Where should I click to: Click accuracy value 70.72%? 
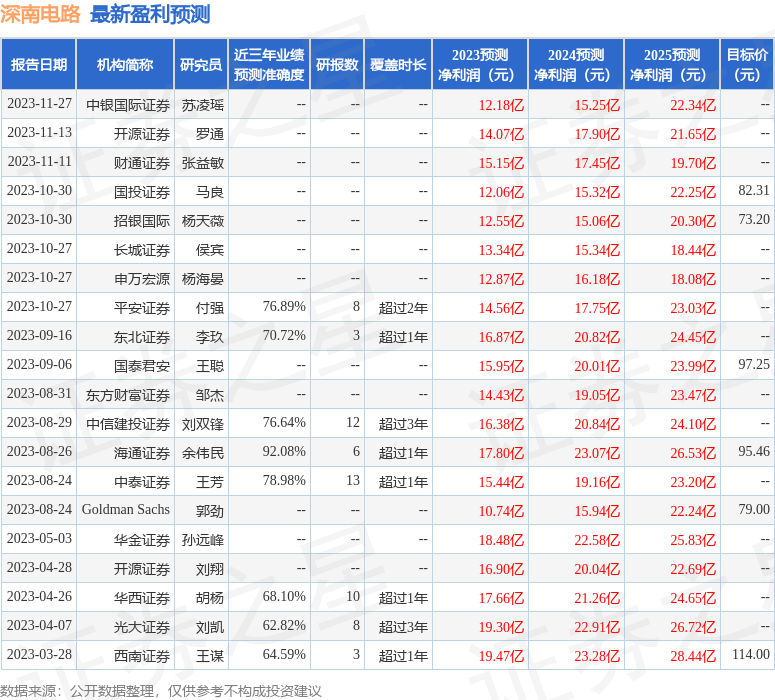284,336
